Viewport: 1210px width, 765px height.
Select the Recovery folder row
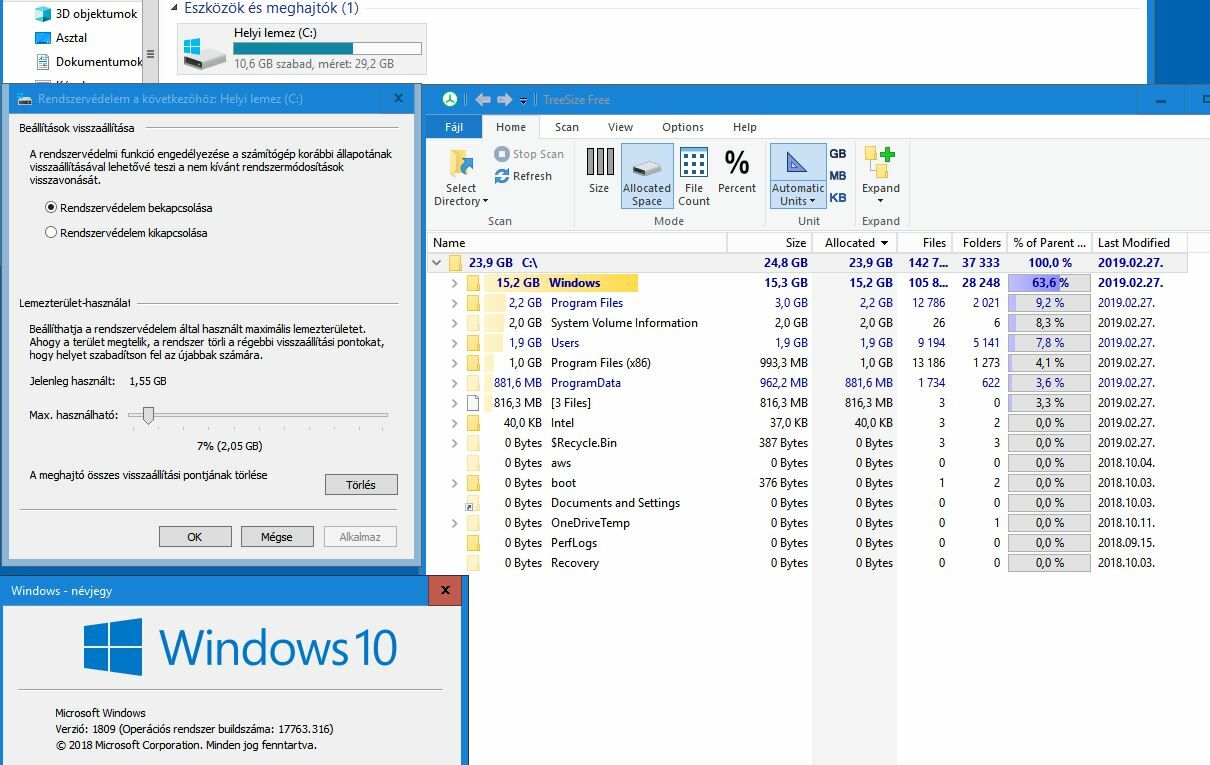coord(809,563)
